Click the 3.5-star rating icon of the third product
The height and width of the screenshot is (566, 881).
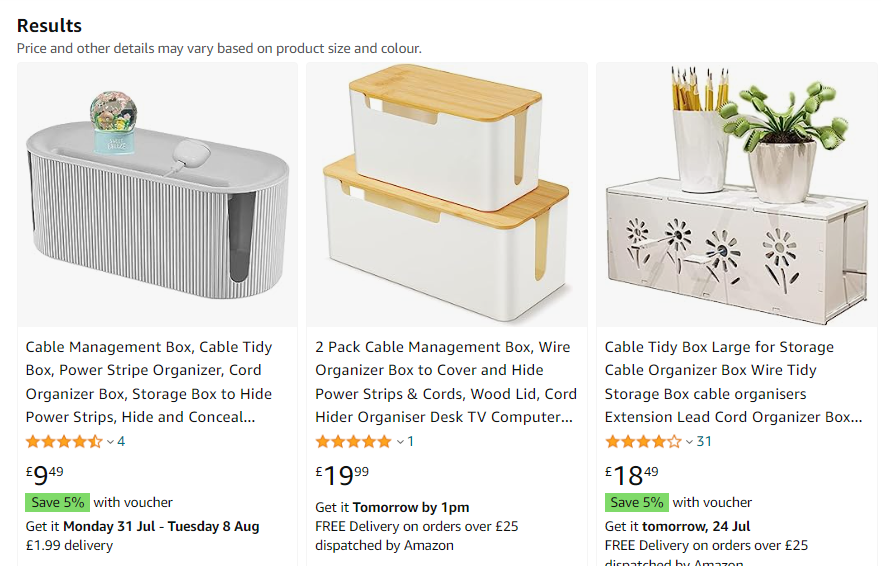coord(643,441)
